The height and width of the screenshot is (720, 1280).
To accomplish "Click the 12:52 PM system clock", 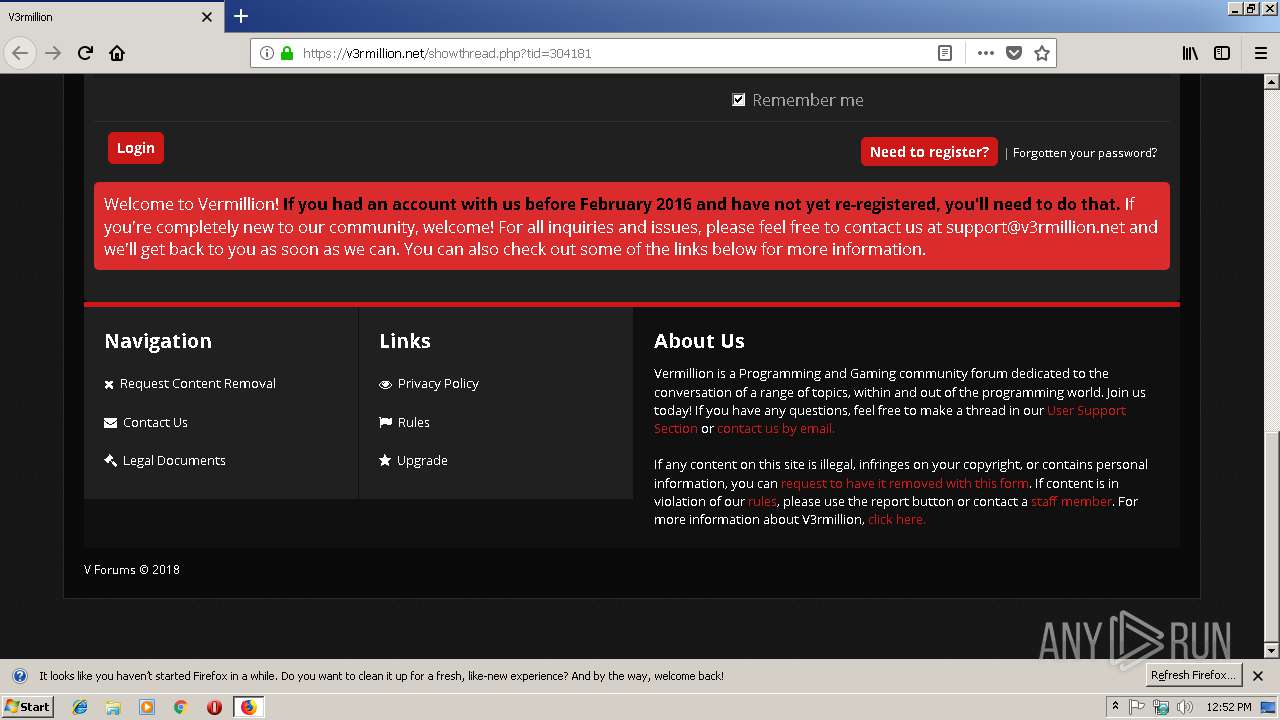I will coord(1229,707).
